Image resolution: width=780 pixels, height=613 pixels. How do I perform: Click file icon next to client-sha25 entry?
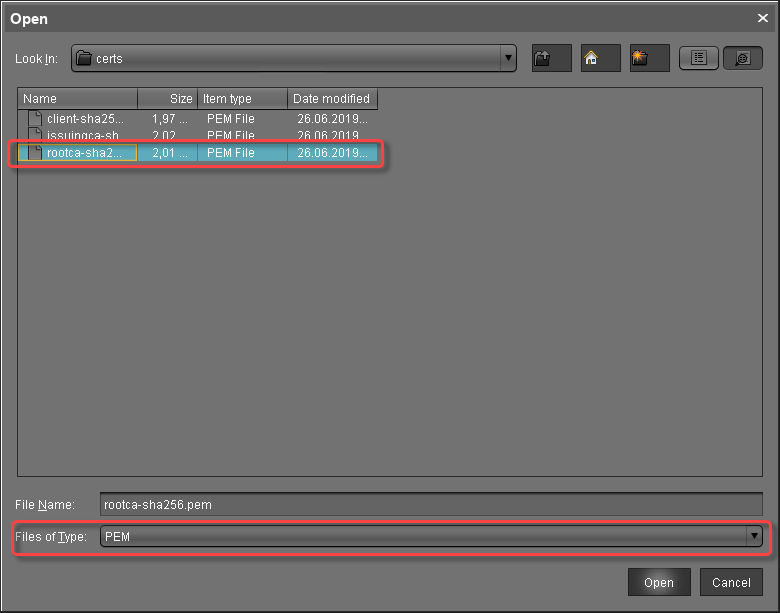pos(35,119)
